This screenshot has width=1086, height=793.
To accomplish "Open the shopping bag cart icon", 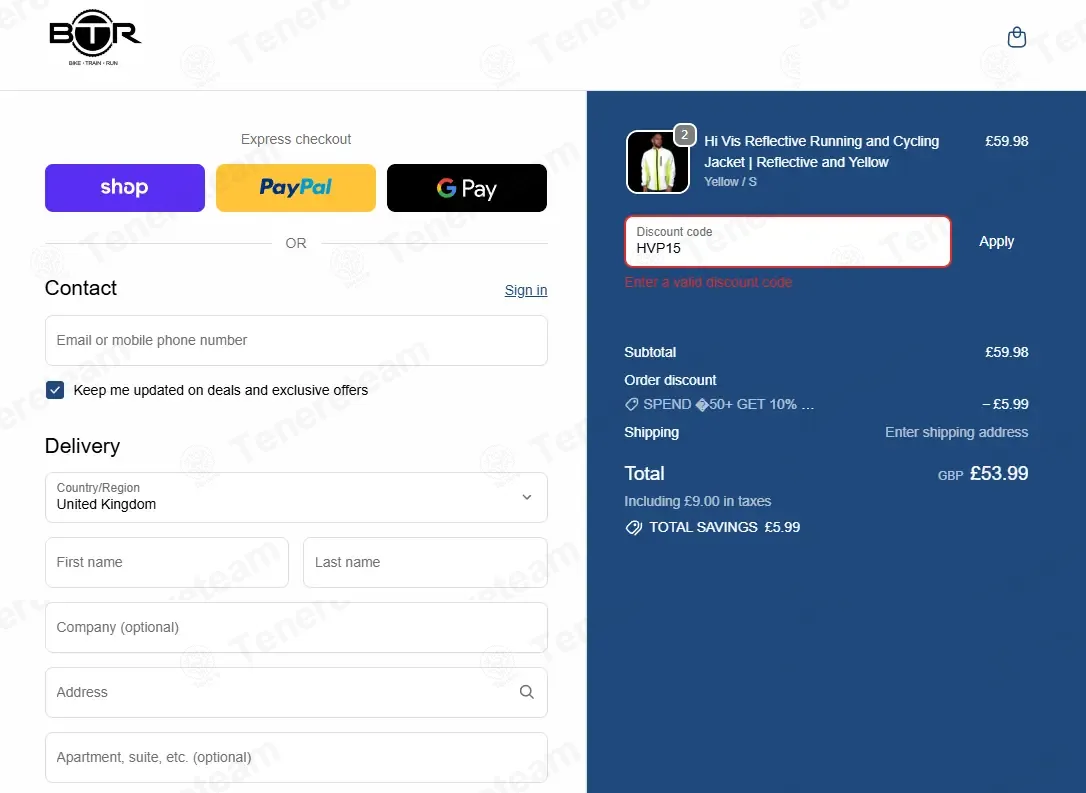I will click(1016, 37).
